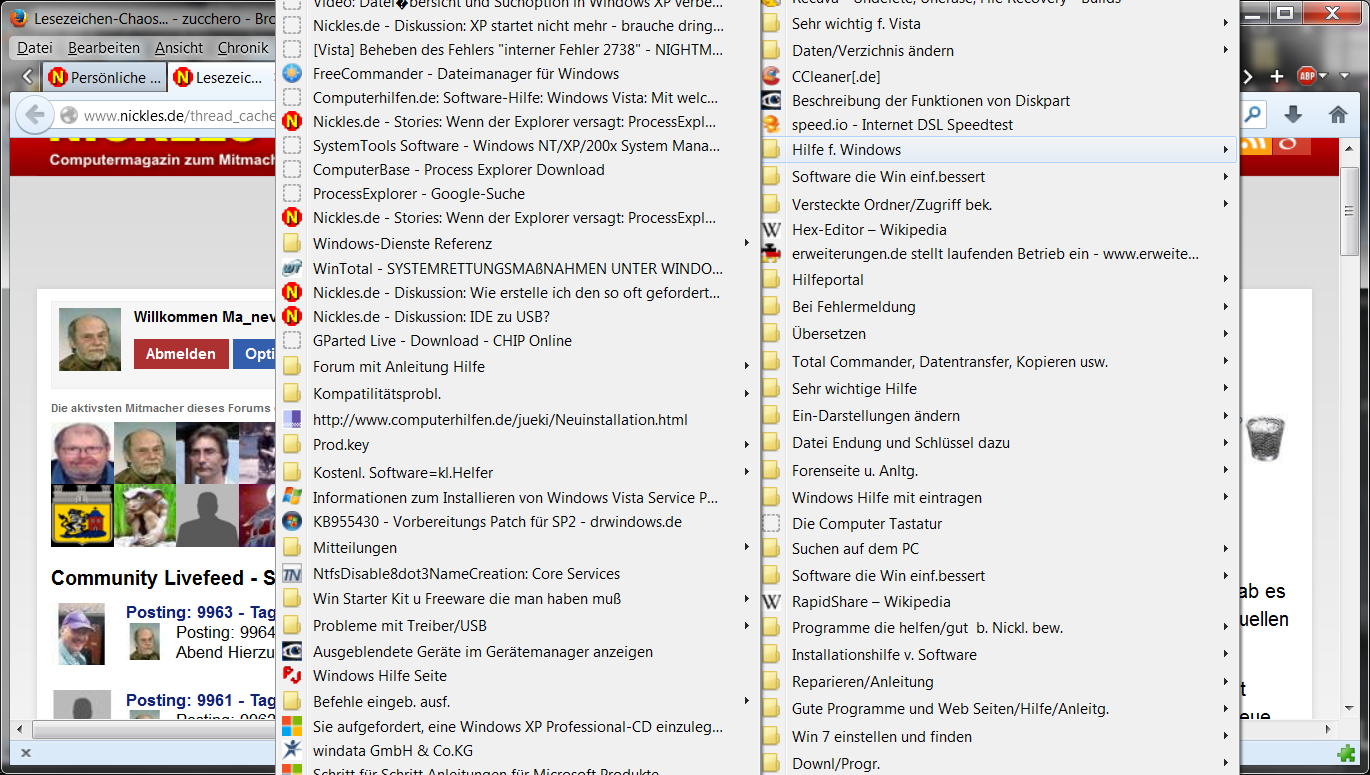The image size is (1370, 775).
Task: Expand Versteckte Ordner/Zugriff bek. folder
Action: (x=1000, y=204)
